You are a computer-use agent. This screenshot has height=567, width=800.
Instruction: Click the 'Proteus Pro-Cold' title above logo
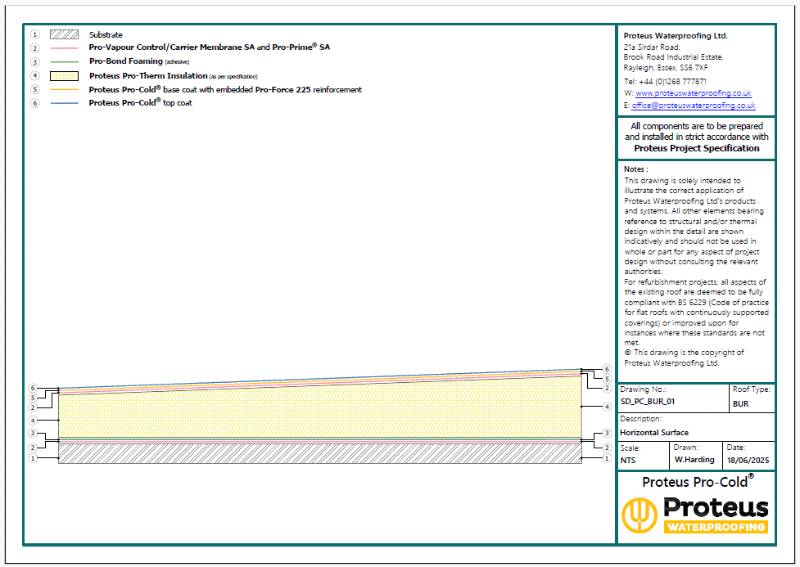click(697, 481)
